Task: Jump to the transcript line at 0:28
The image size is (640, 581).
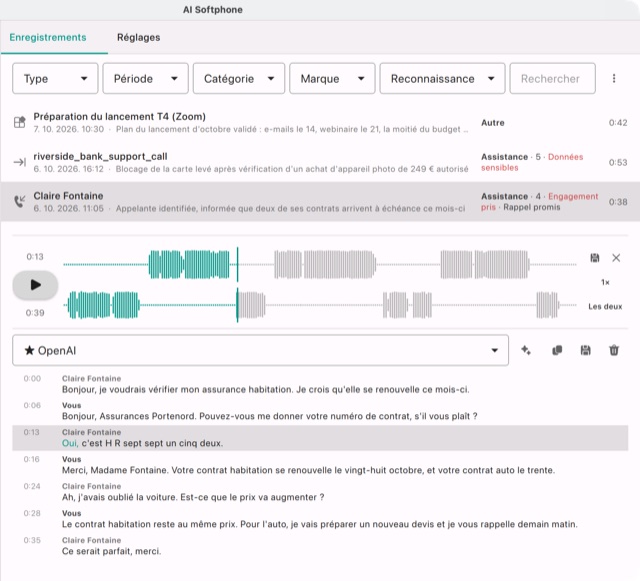Action: coord(320,519)
